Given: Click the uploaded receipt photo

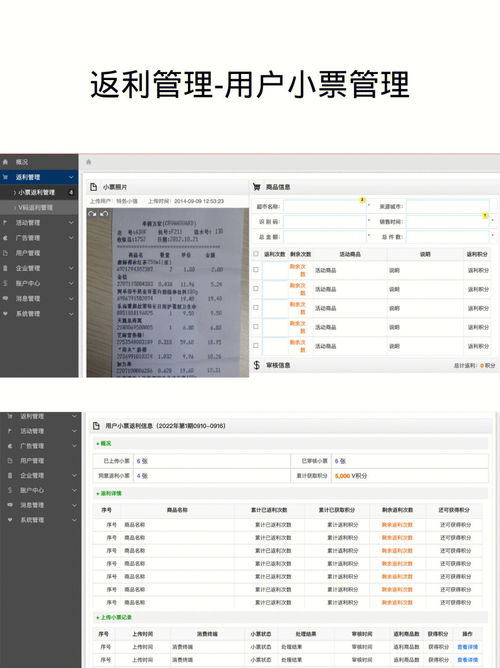Looking at the screenshot, I should 167,292.
